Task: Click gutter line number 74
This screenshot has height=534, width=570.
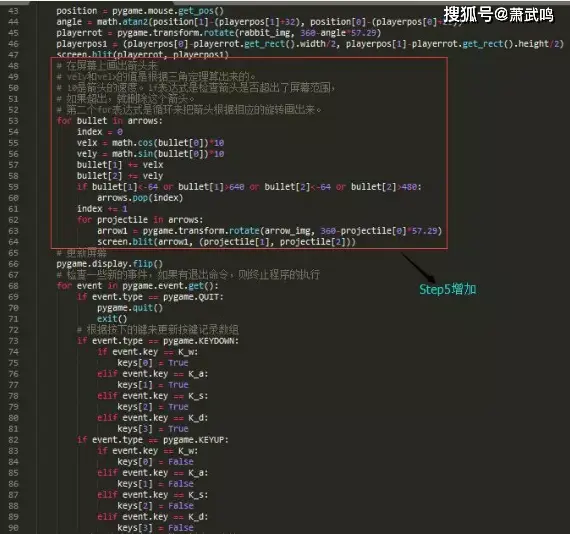Action: pyautogui.click(x=13, y=352)
